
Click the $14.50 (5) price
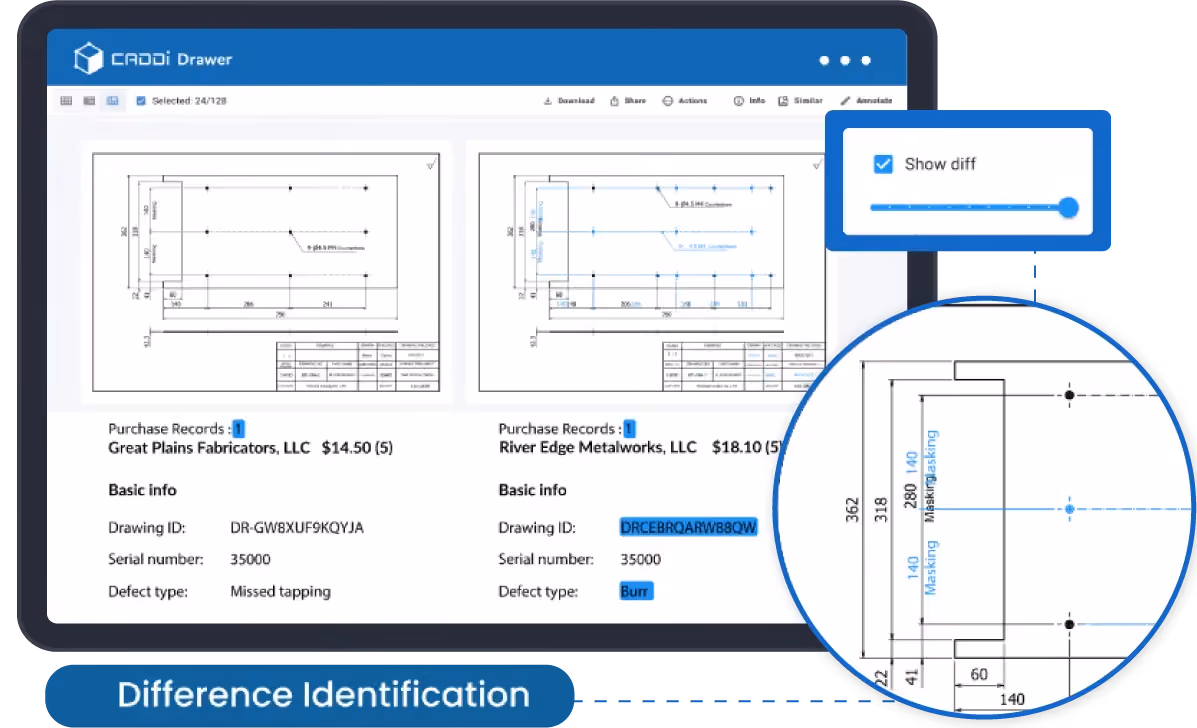[357, 448]
